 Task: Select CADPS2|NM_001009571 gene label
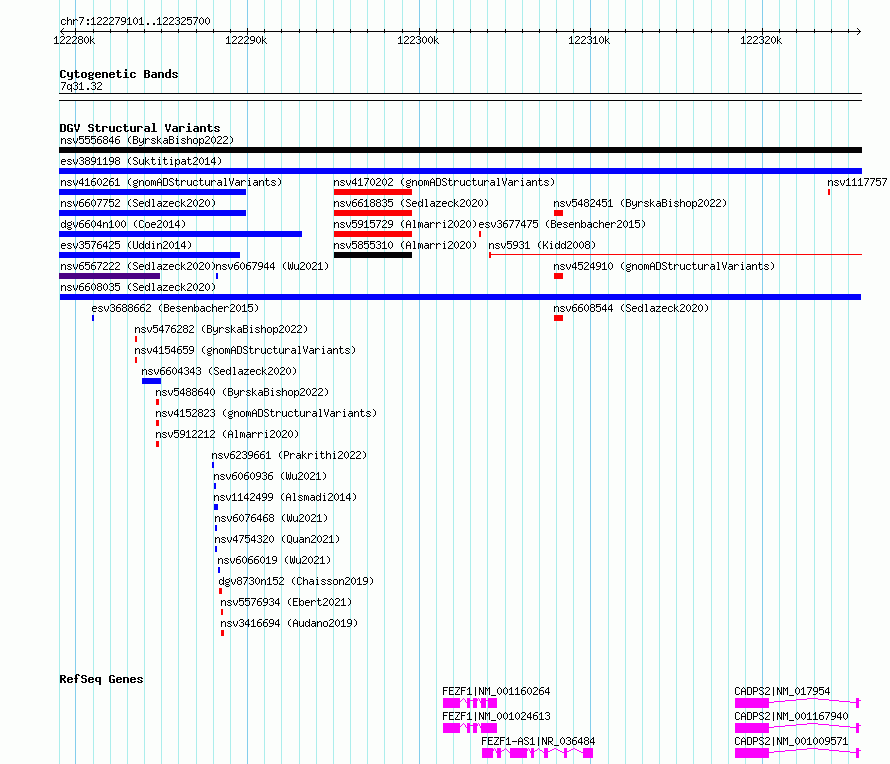tap(791, 741)
